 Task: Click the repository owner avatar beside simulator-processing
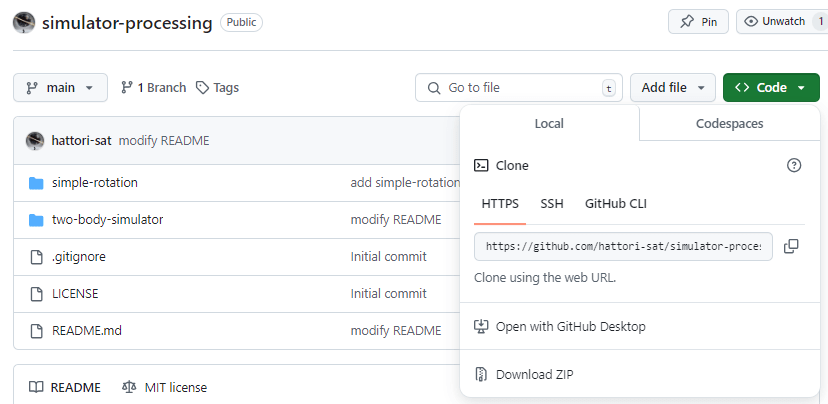point(24,23)
